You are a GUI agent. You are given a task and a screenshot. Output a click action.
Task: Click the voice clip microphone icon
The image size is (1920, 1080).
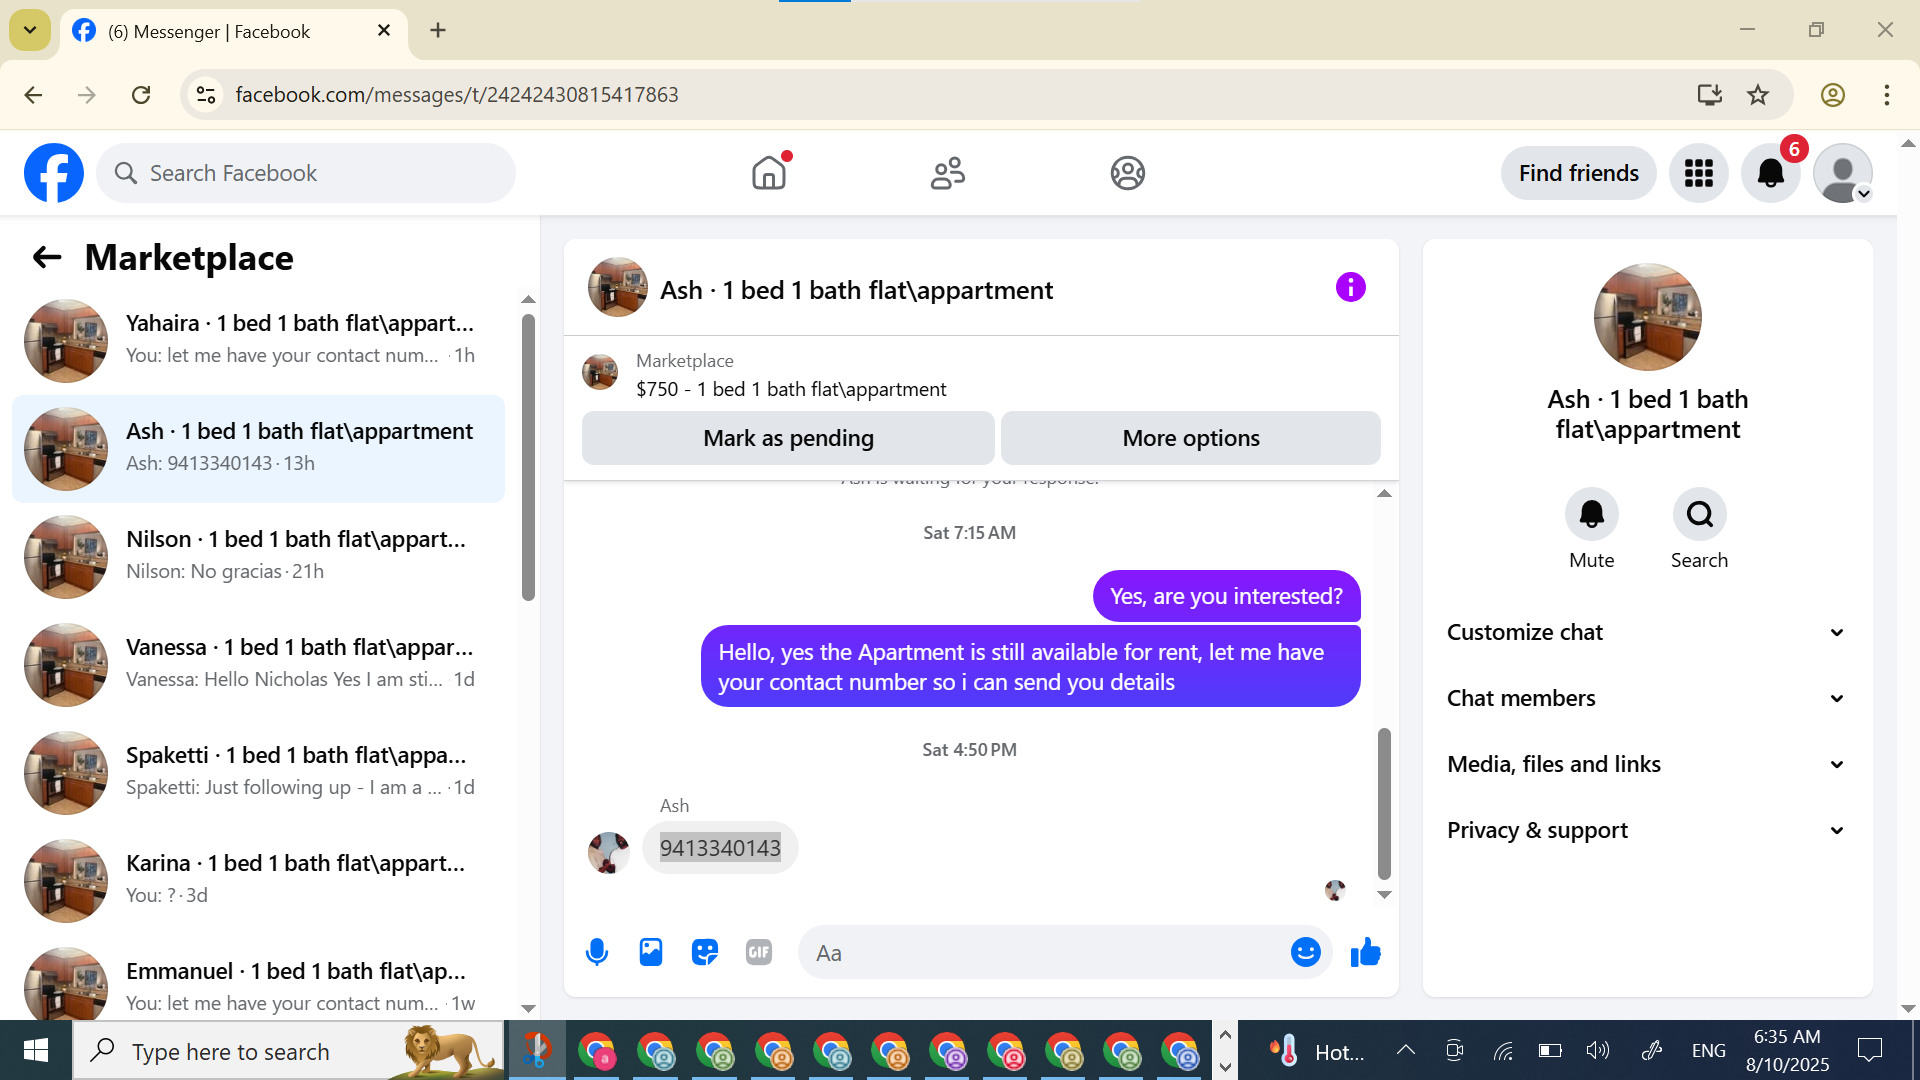click(597, 952)
